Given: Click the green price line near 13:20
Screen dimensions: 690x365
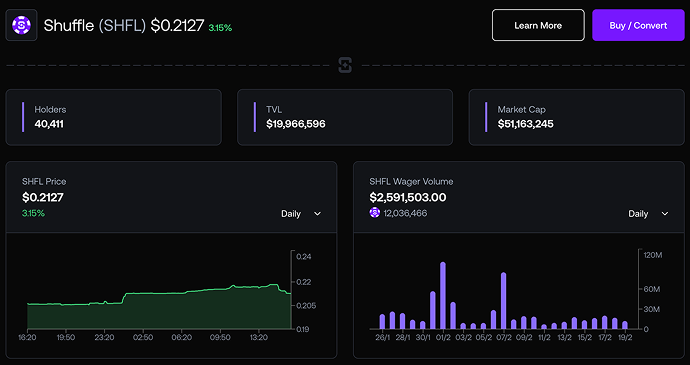Looking at the screenshot, I should coord(259,287).
